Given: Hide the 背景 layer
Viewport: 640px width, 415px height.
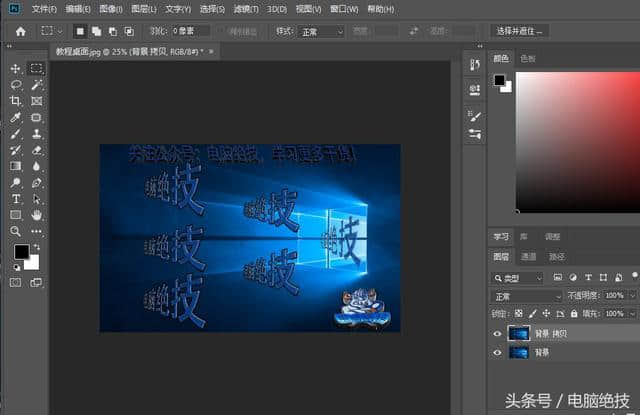Looking at the screenshot, I should click(x=497, y=353).
